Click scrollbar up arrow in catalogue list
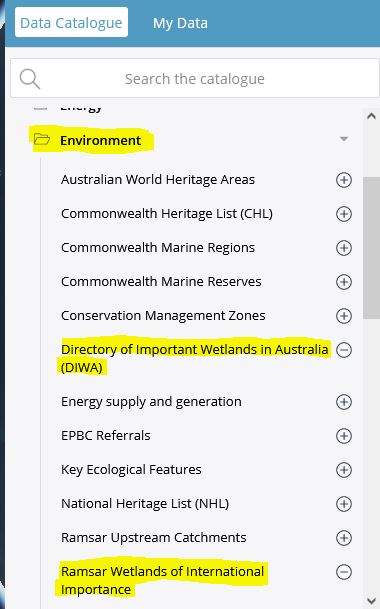Image resolution: width=380 pixels, height=609 pixels. [x=371, y=116]
